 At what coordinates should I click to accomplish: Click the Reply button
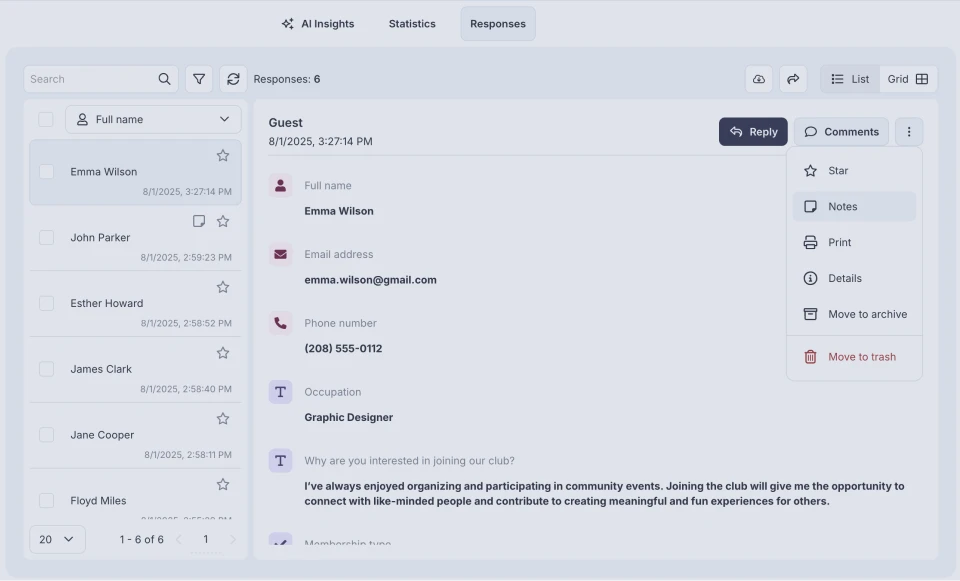coord(752,131)
